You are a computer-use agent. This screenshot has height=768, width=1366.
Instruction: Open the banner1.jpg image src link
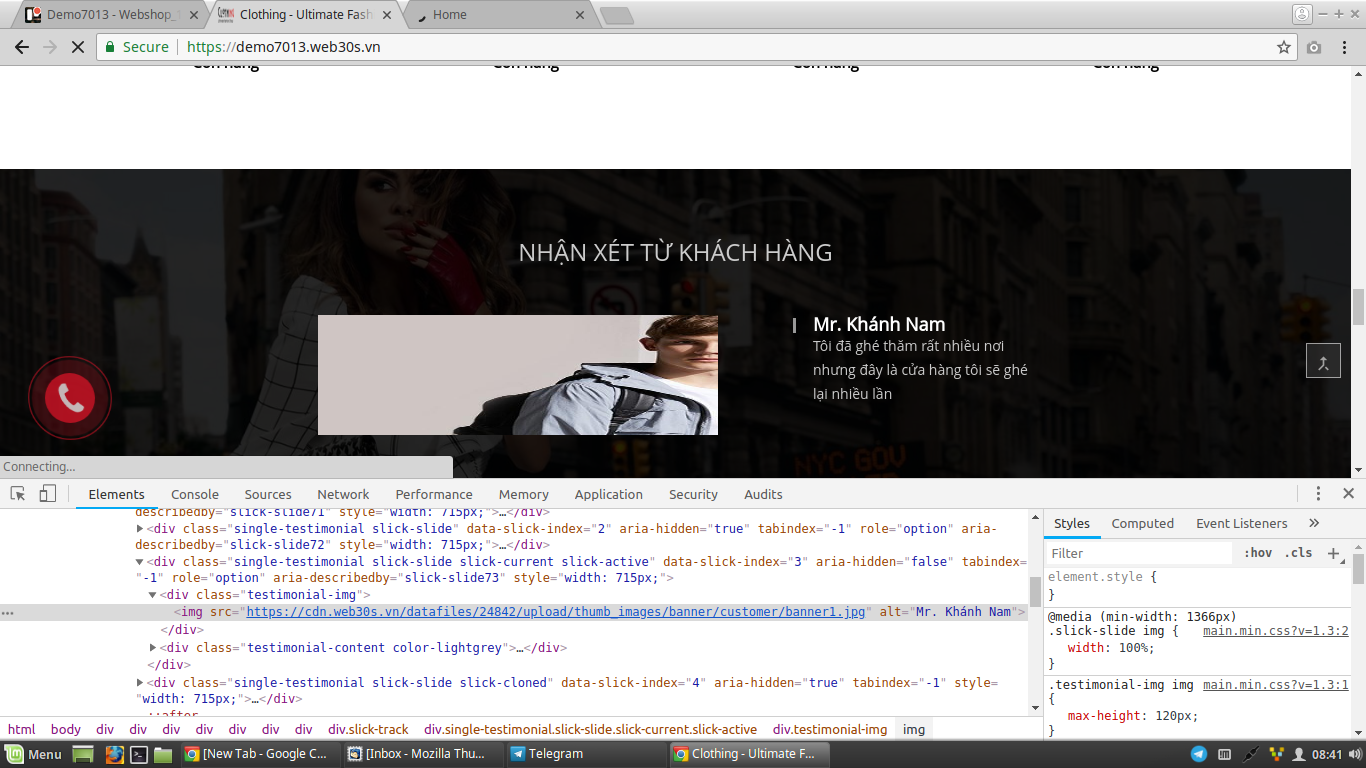[555, 612]
